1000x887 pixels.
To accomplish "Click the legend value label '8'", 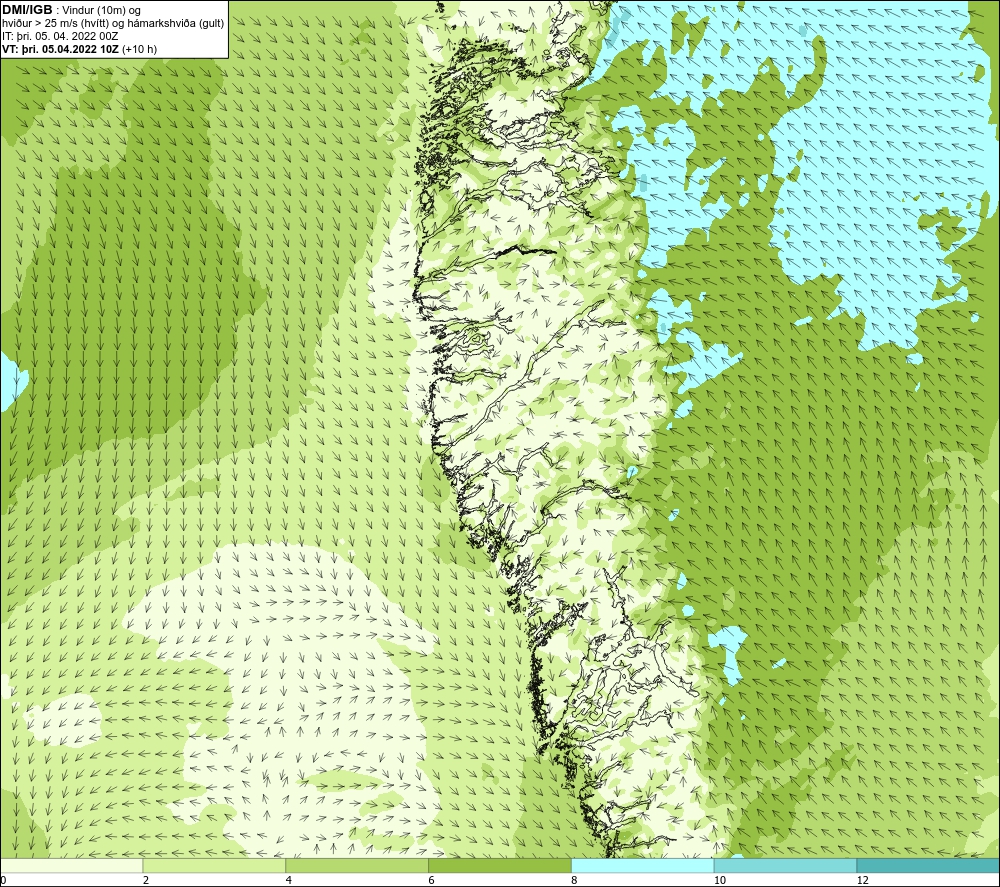I will click(x=575, y=880).
